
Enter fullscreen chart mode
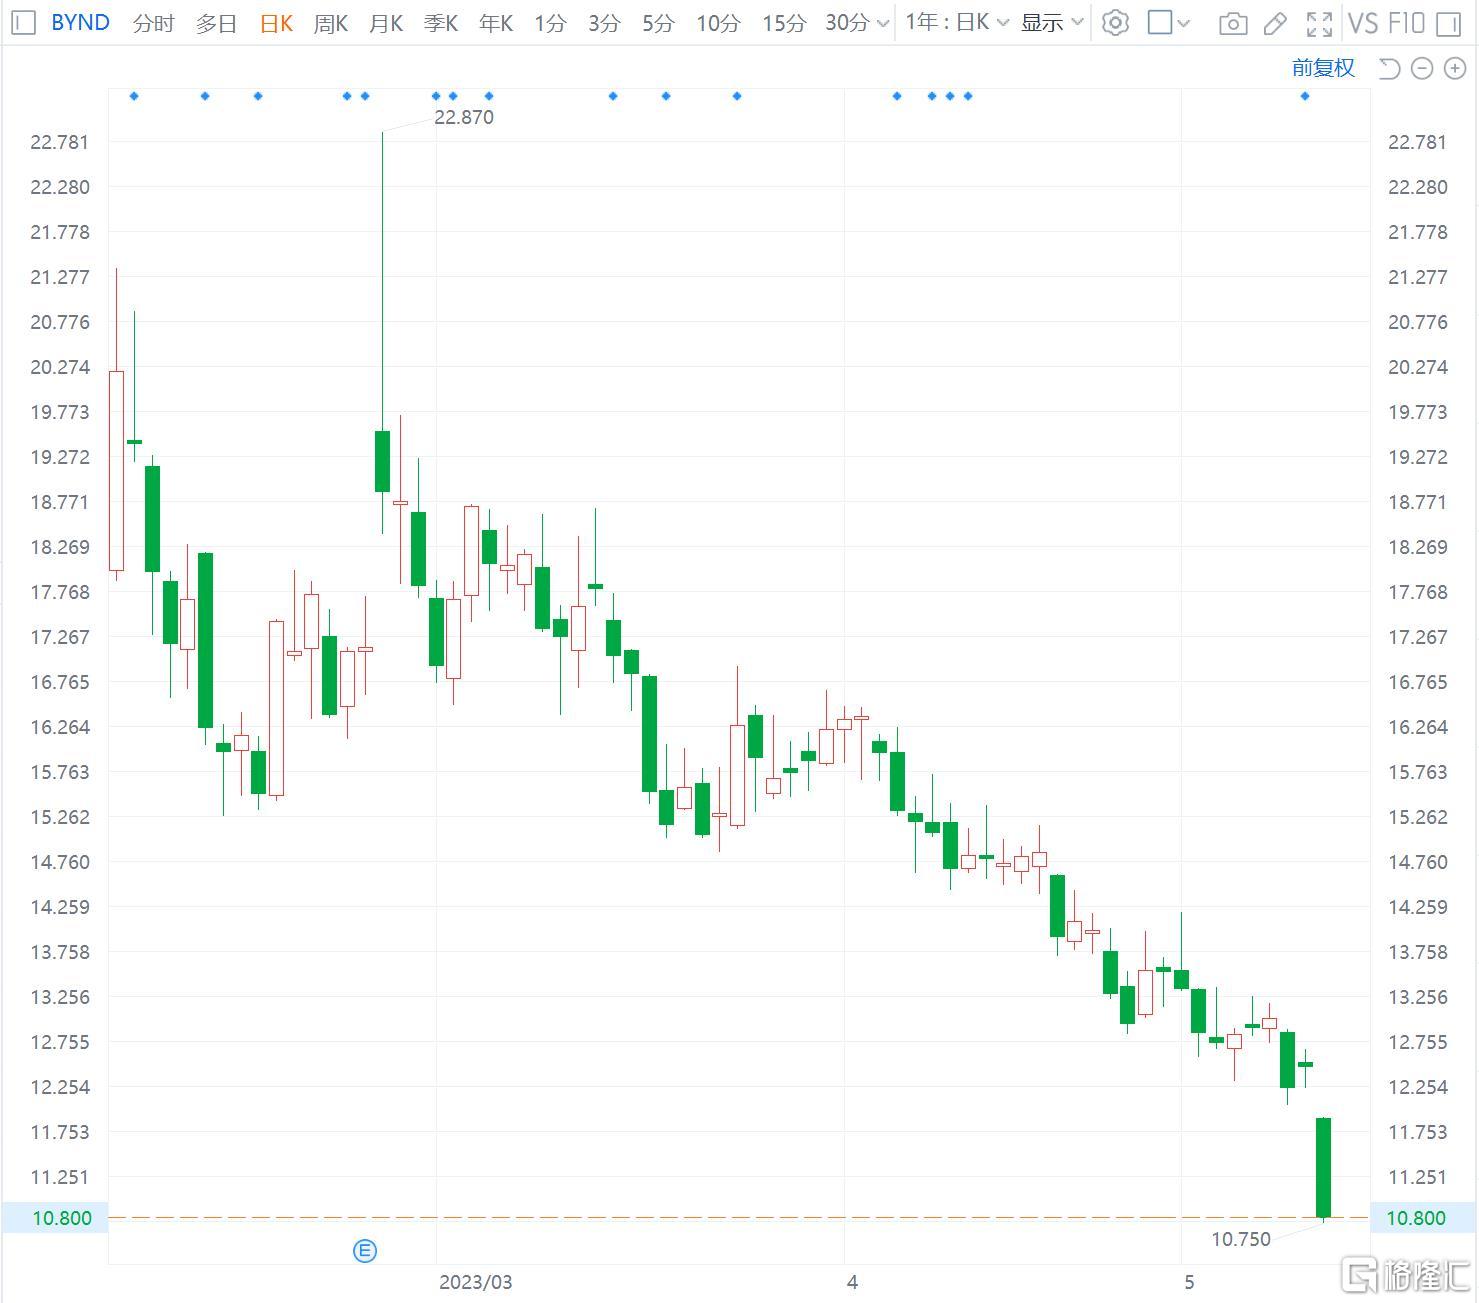click(x=1320, y=23)
